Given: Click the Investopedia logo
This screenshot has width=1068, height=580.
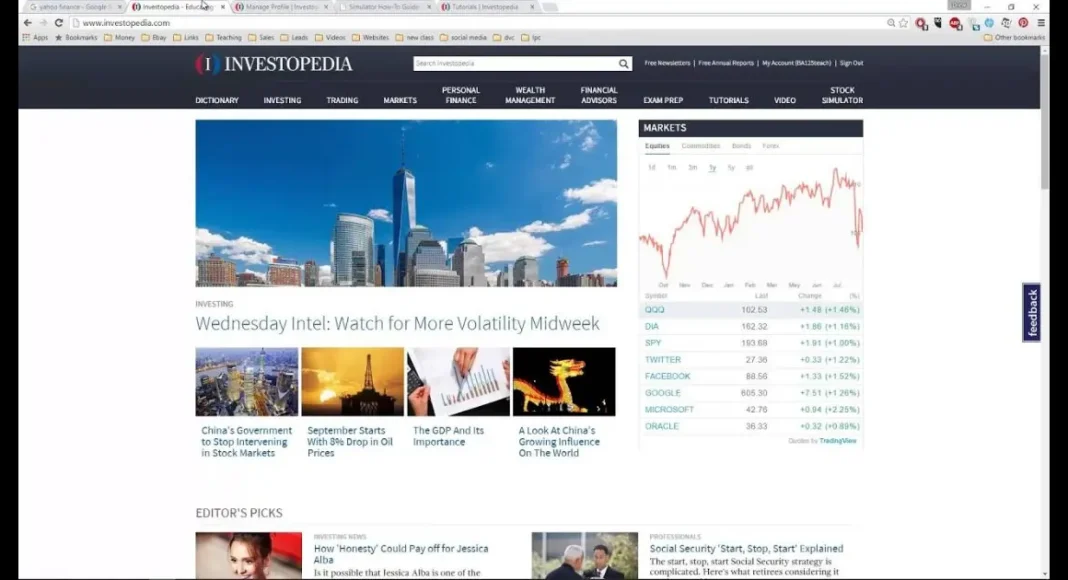Looking at the screenshot, I should 274,64.
